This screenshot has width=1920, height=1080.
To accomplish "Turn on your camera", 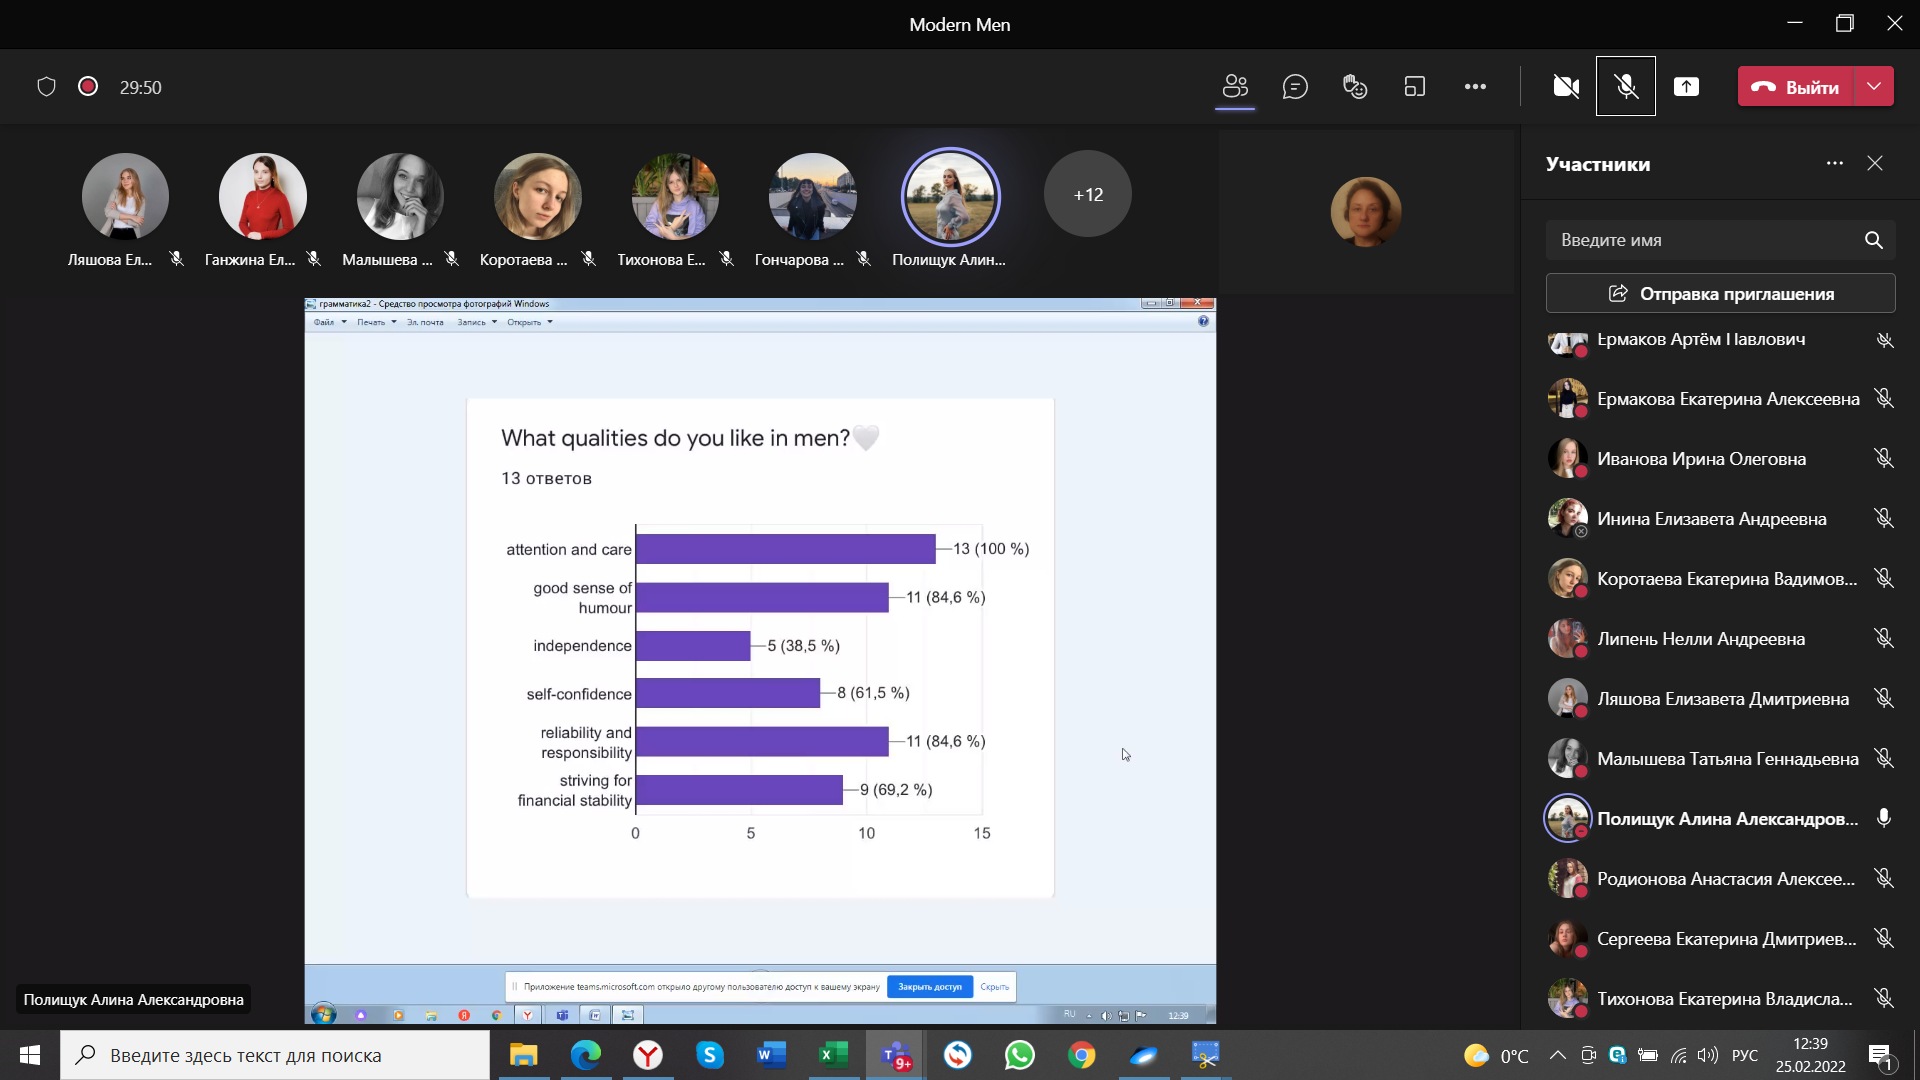I will (1565, 86).
